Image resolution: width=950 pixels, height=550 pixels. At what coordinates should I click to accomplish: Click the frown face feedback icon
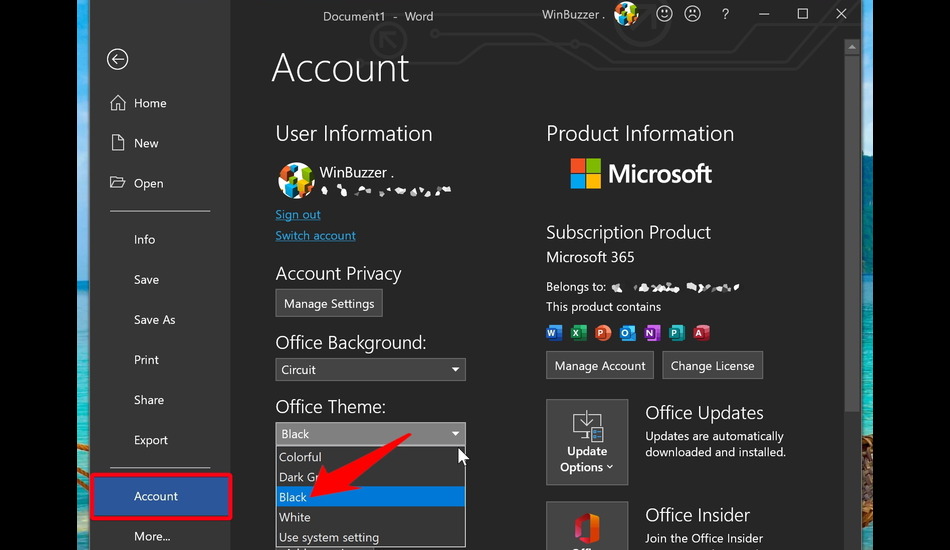(x=692, y=14)
